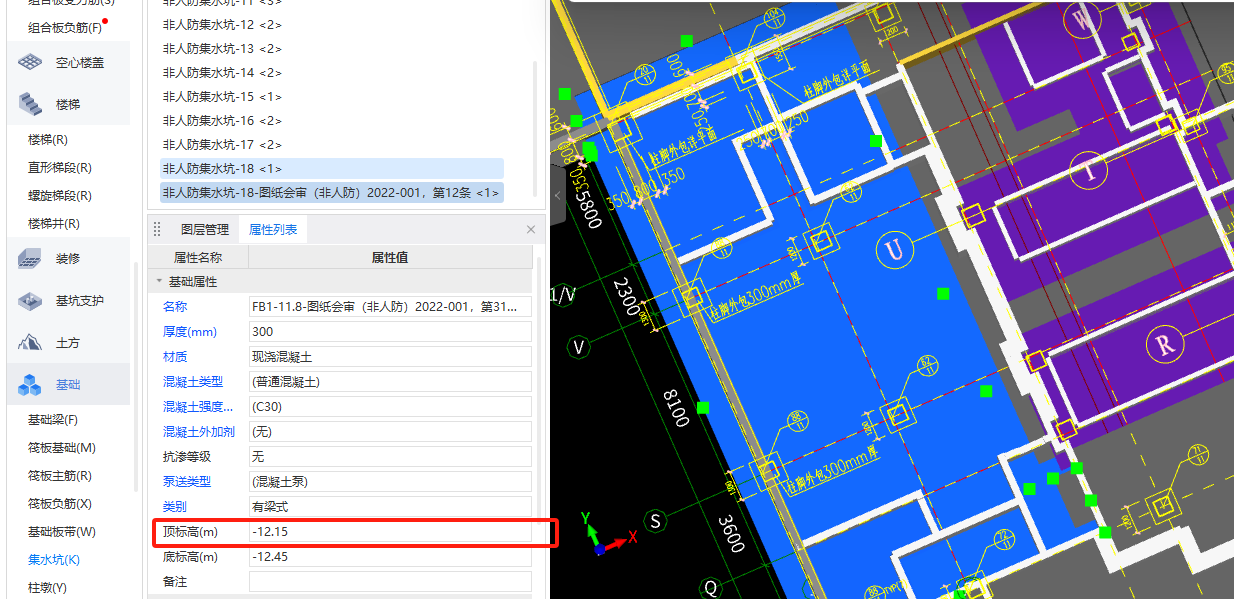The image size is (1234, 599).
Task: Switch to the 图层管理 tab
Action: (204, 229)
